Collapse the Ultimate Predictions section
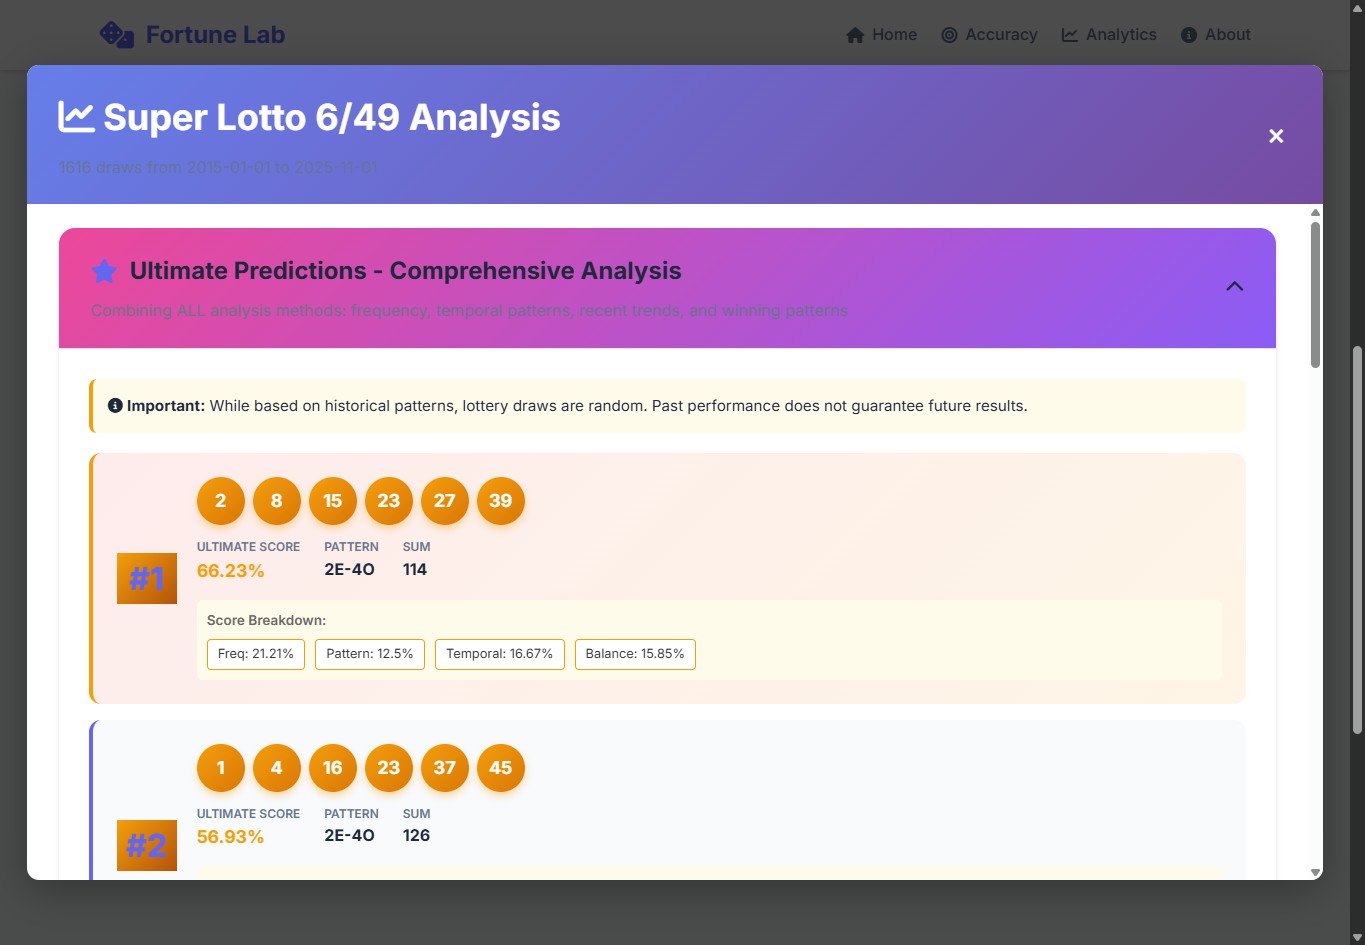This screenshot has height=945, width=1365. click(x=1234, y=287)
